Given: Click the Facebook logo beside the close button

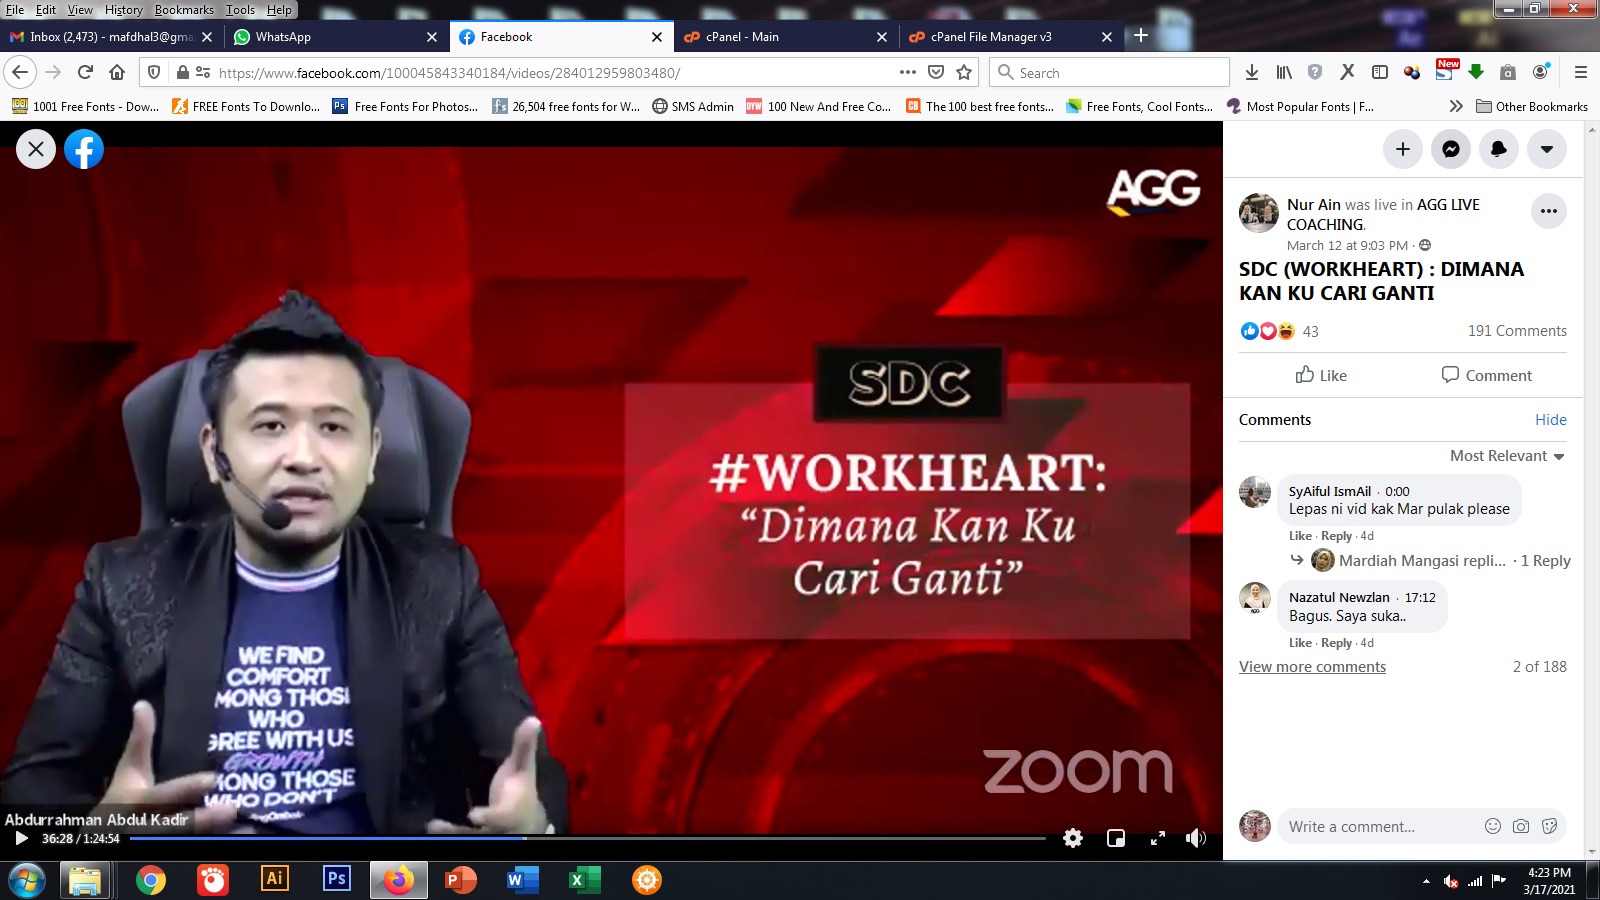Looking at the screenshot, I should [84, 149].
